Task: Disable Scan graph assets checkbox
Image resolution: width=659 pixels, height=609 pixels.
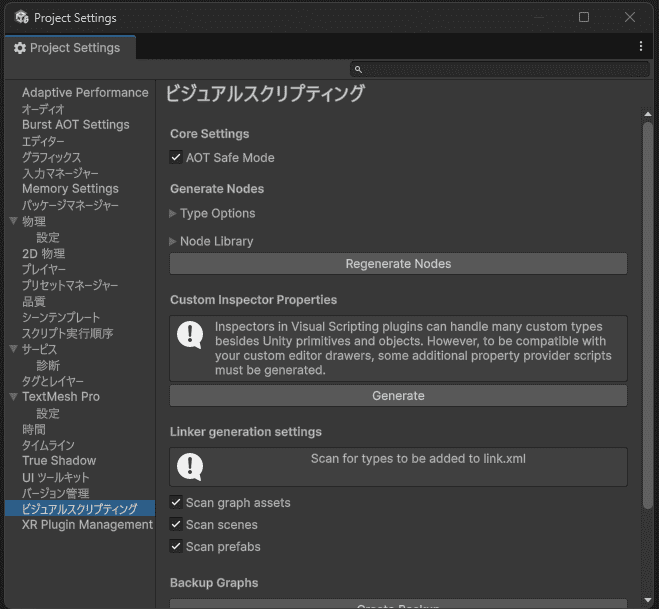Action: (x=176, y=502)
